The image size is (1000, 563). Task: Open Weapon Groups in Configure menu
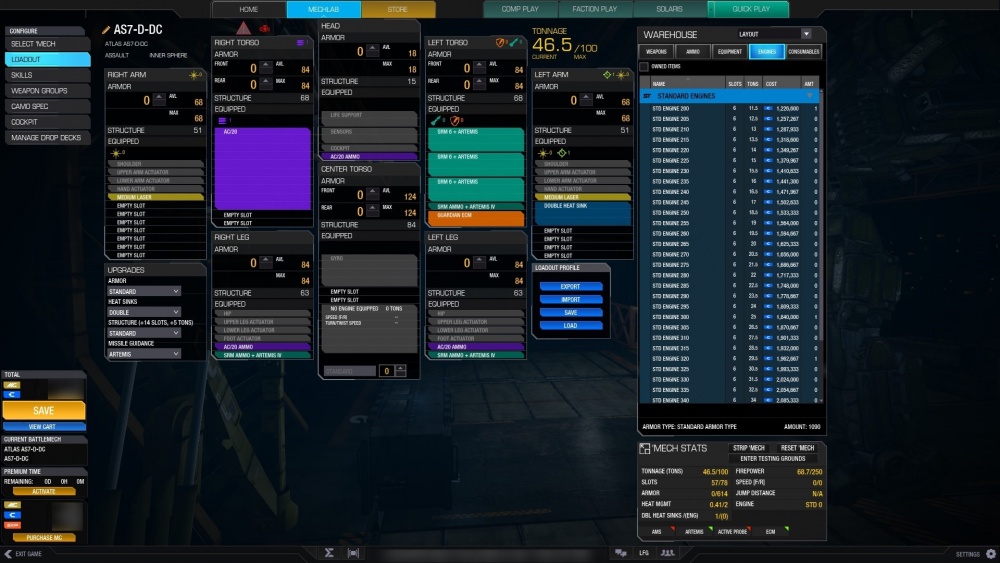pos(47,91)
